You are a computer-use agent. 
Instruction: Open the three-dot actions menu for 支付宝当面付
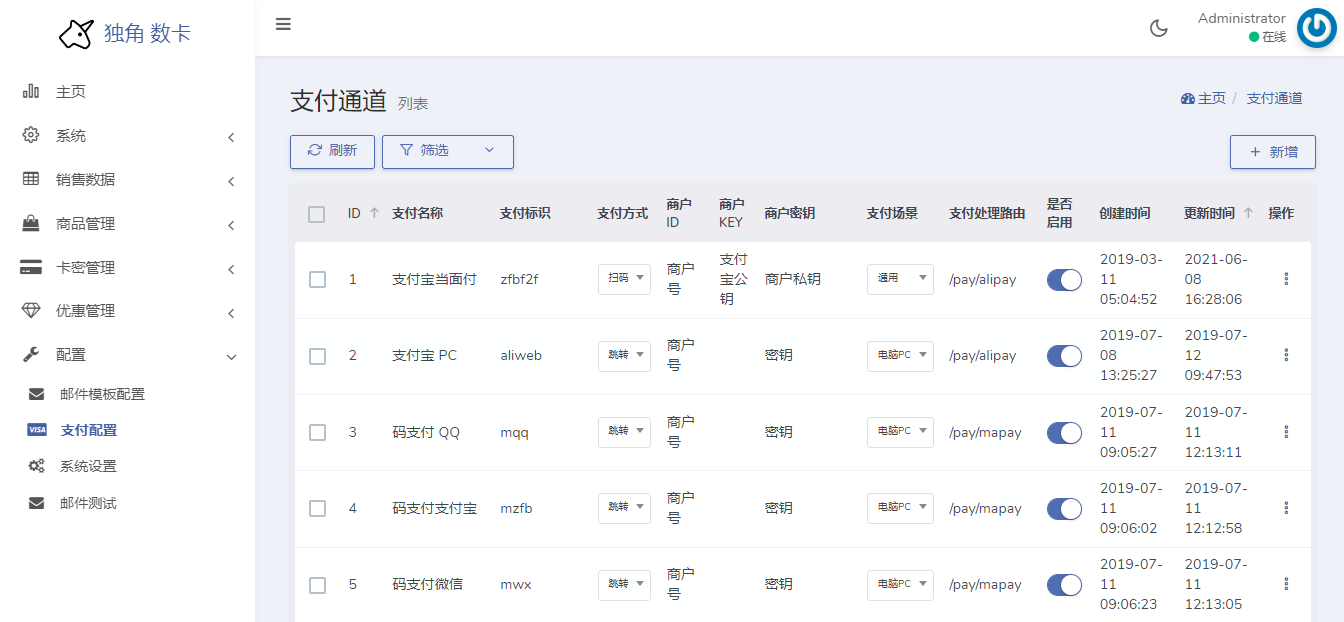1286,279
